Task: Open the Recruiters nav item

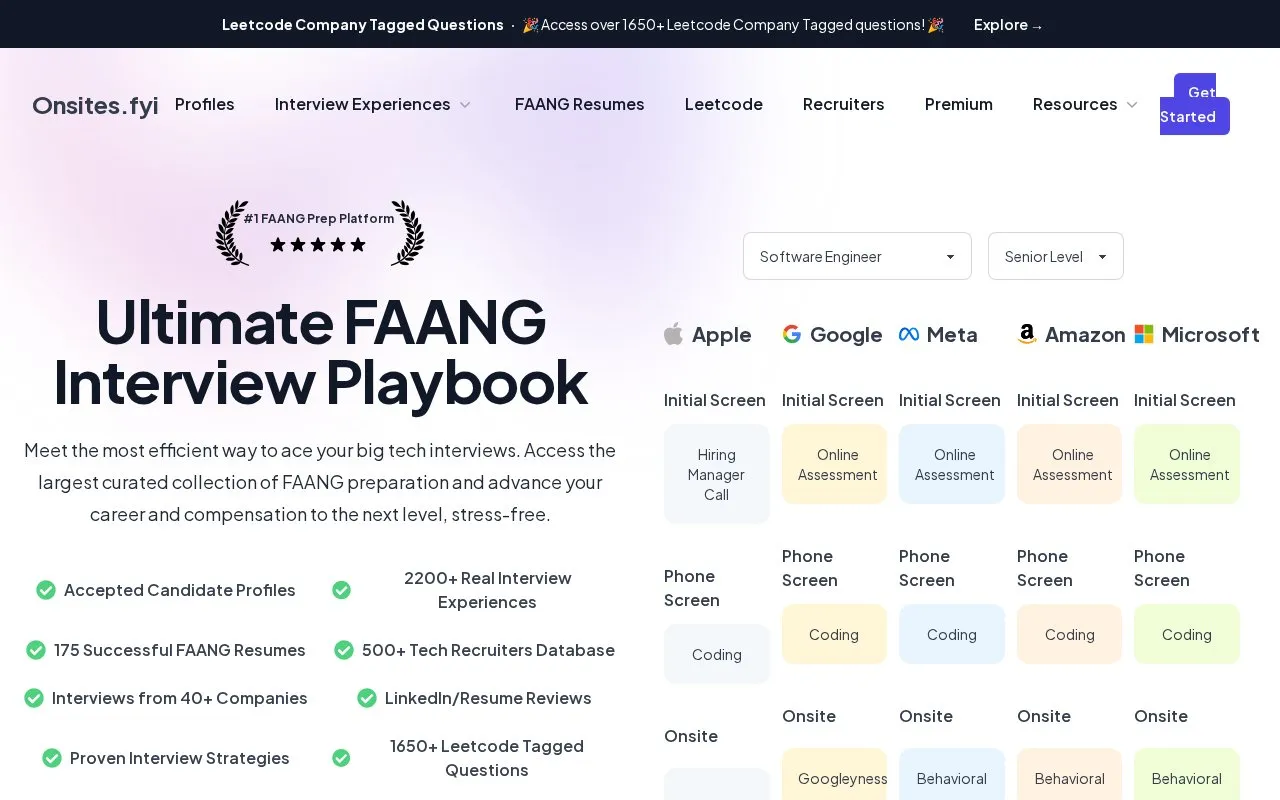Action: coord(844,104)
